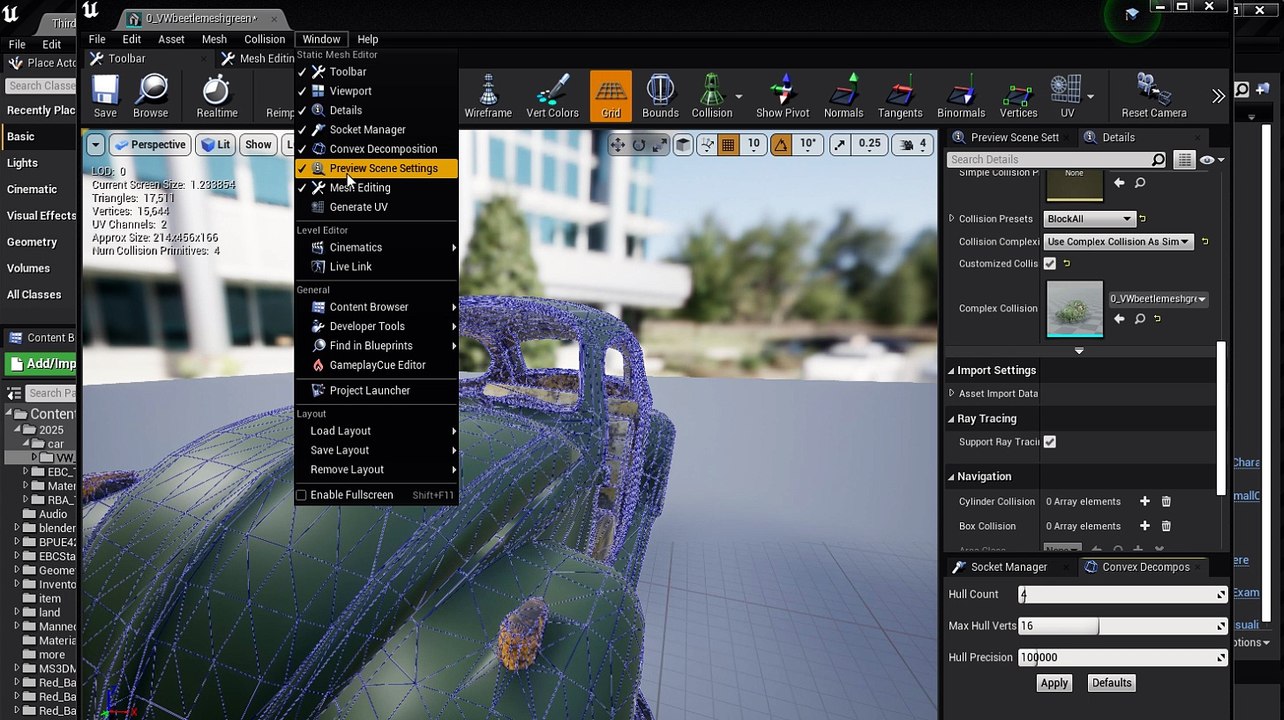Adjust the Hull Count slider
Image resolution: width=1284 pixels, height=720 pixels.
click(x=1122, y=594)
